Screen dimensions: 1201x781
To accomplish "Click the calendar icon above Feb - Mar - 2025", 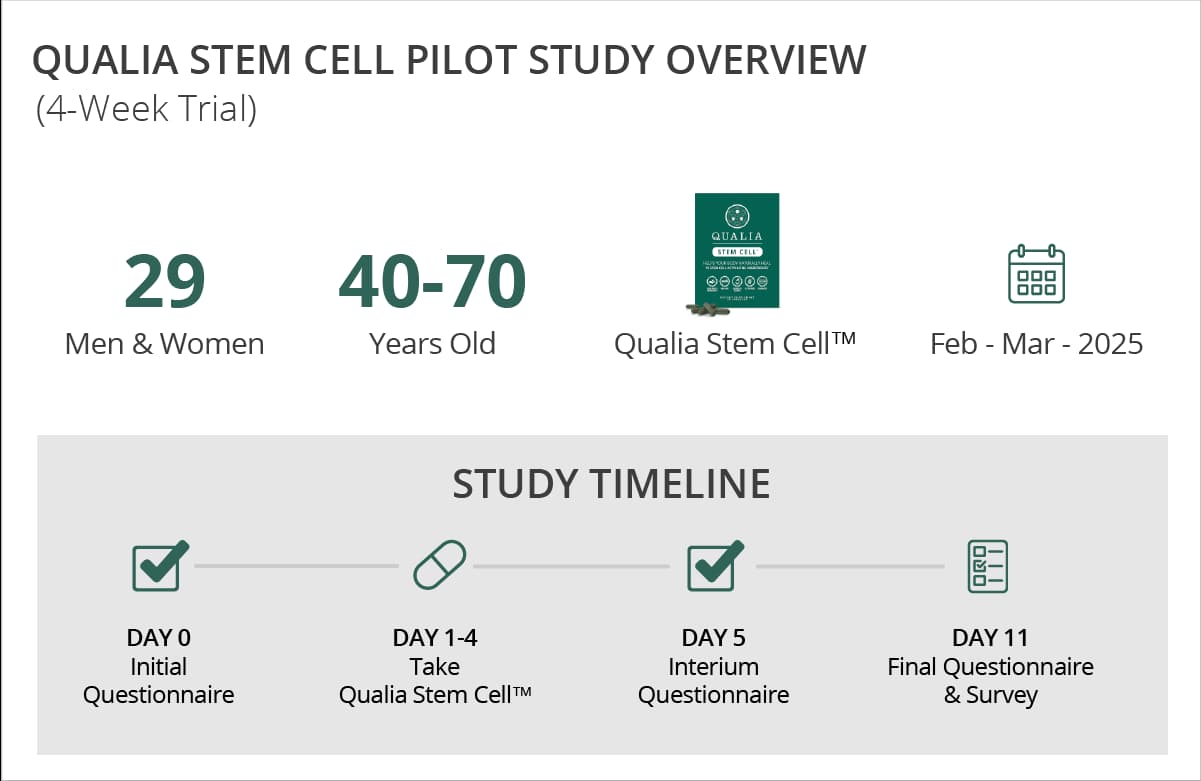I will 1036,274.
